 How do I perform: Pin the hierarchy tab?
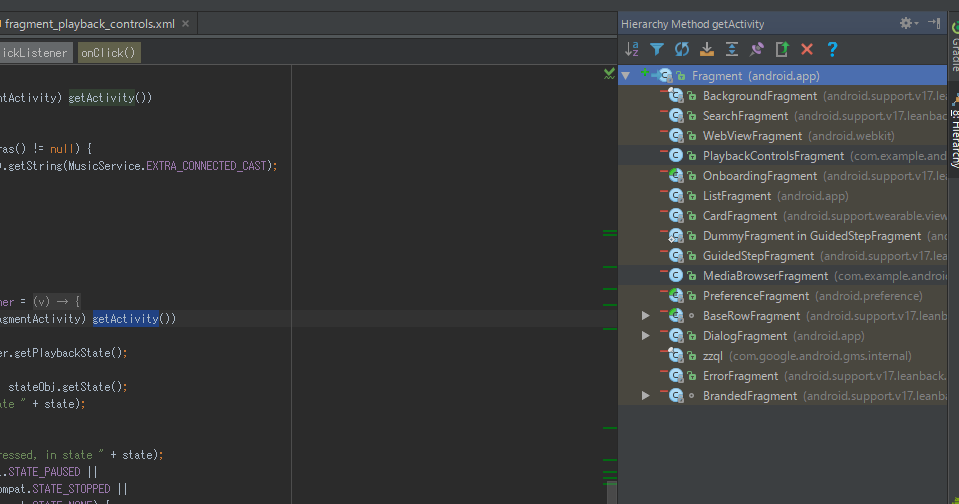click(x=757, y=49)
